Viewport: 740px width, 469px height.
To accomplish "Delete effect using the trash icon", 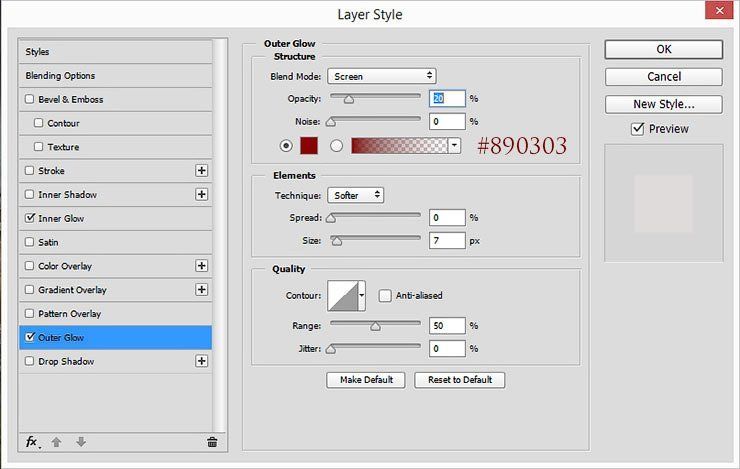I will click(212, 442).
